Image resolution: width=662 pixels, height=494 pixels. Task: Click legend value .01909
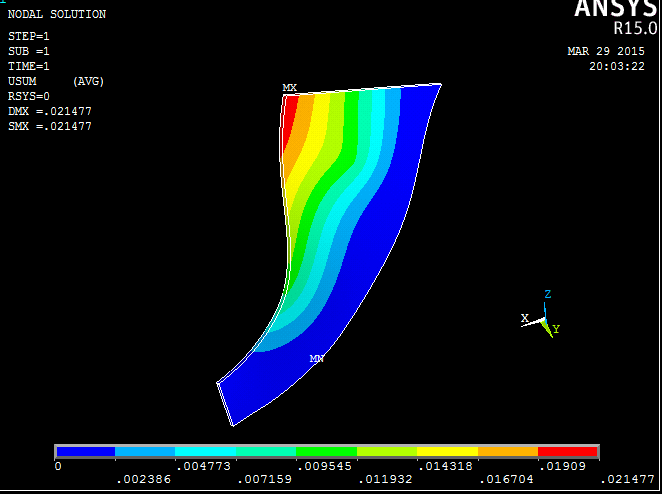tap(562, 467)
